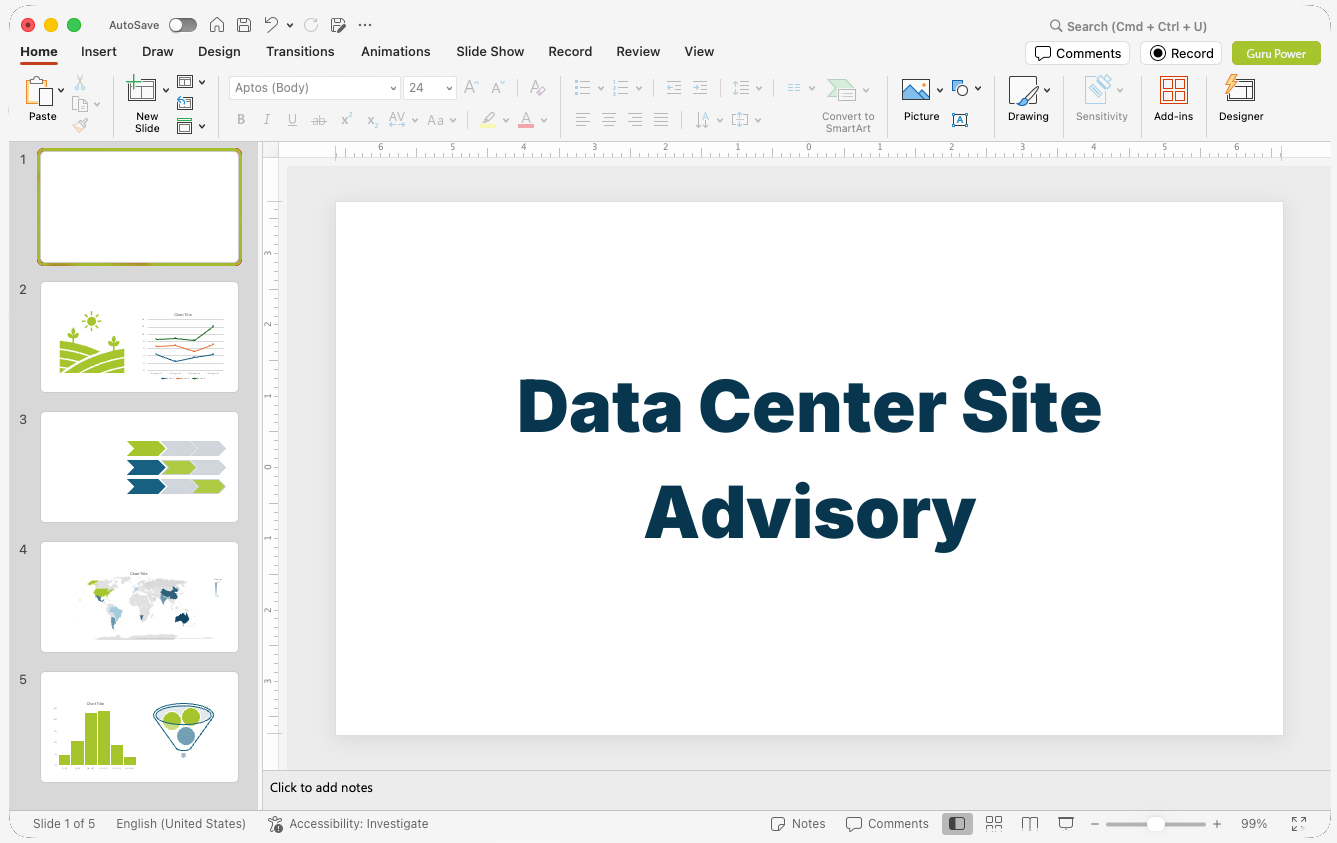Click Notes in the status bar
This screenshot has height=843, width=1337.
[798, 824]
